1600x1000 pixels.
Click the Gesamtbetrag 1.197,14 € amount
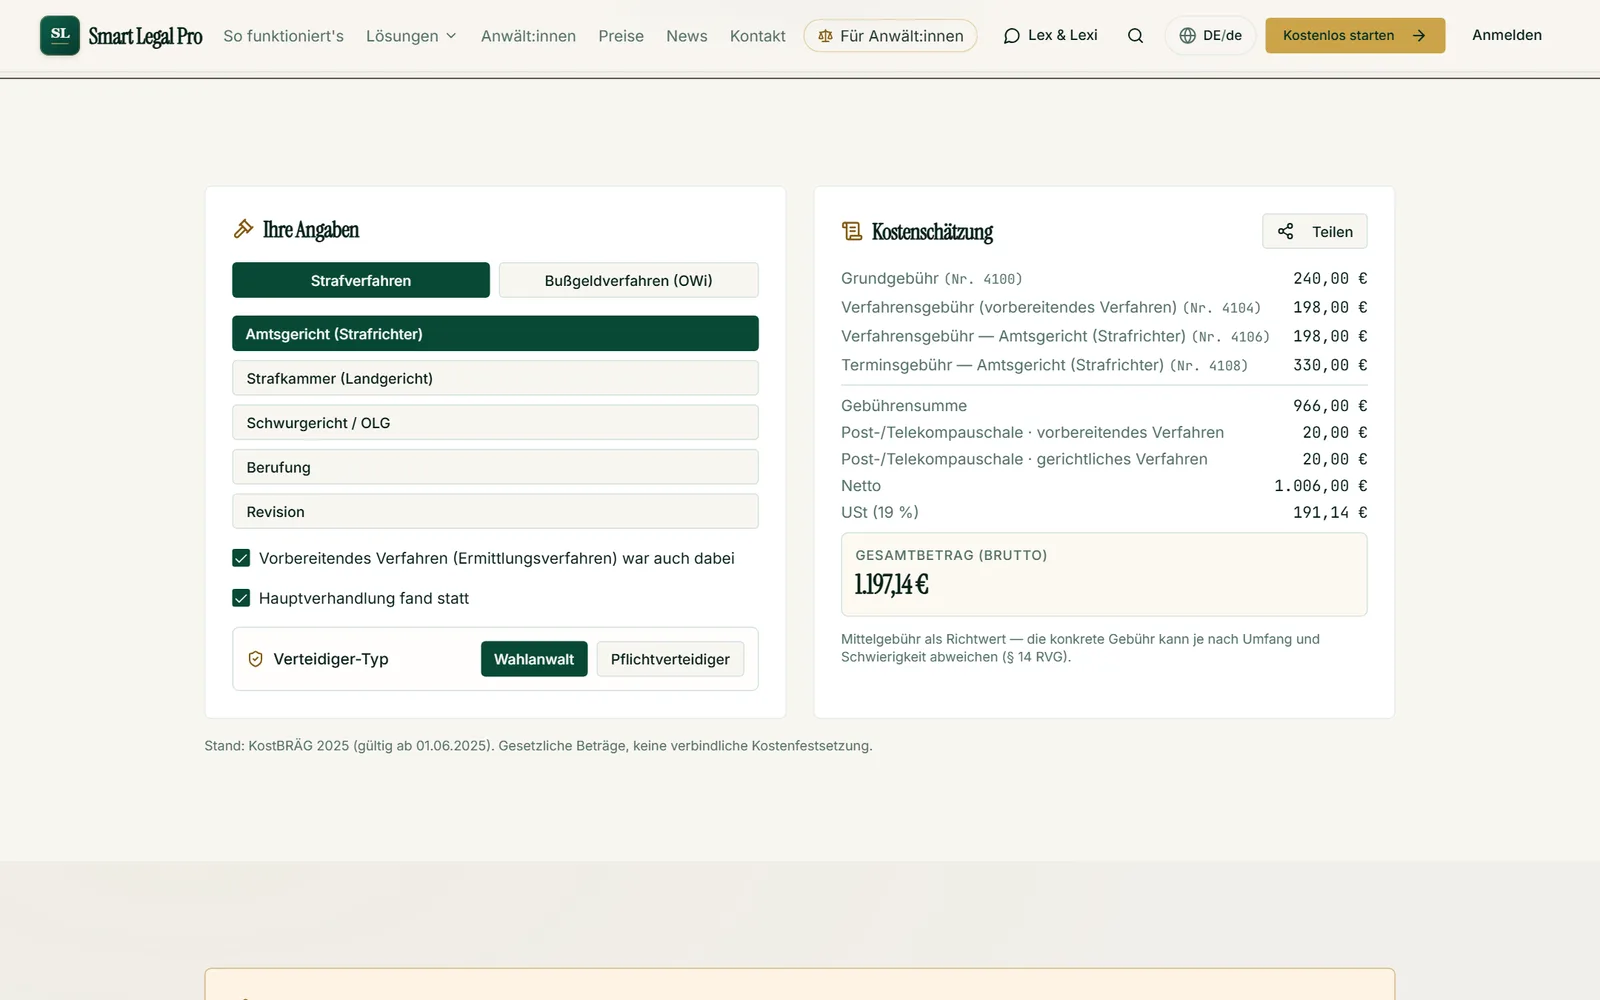click(x=891, y=584)
